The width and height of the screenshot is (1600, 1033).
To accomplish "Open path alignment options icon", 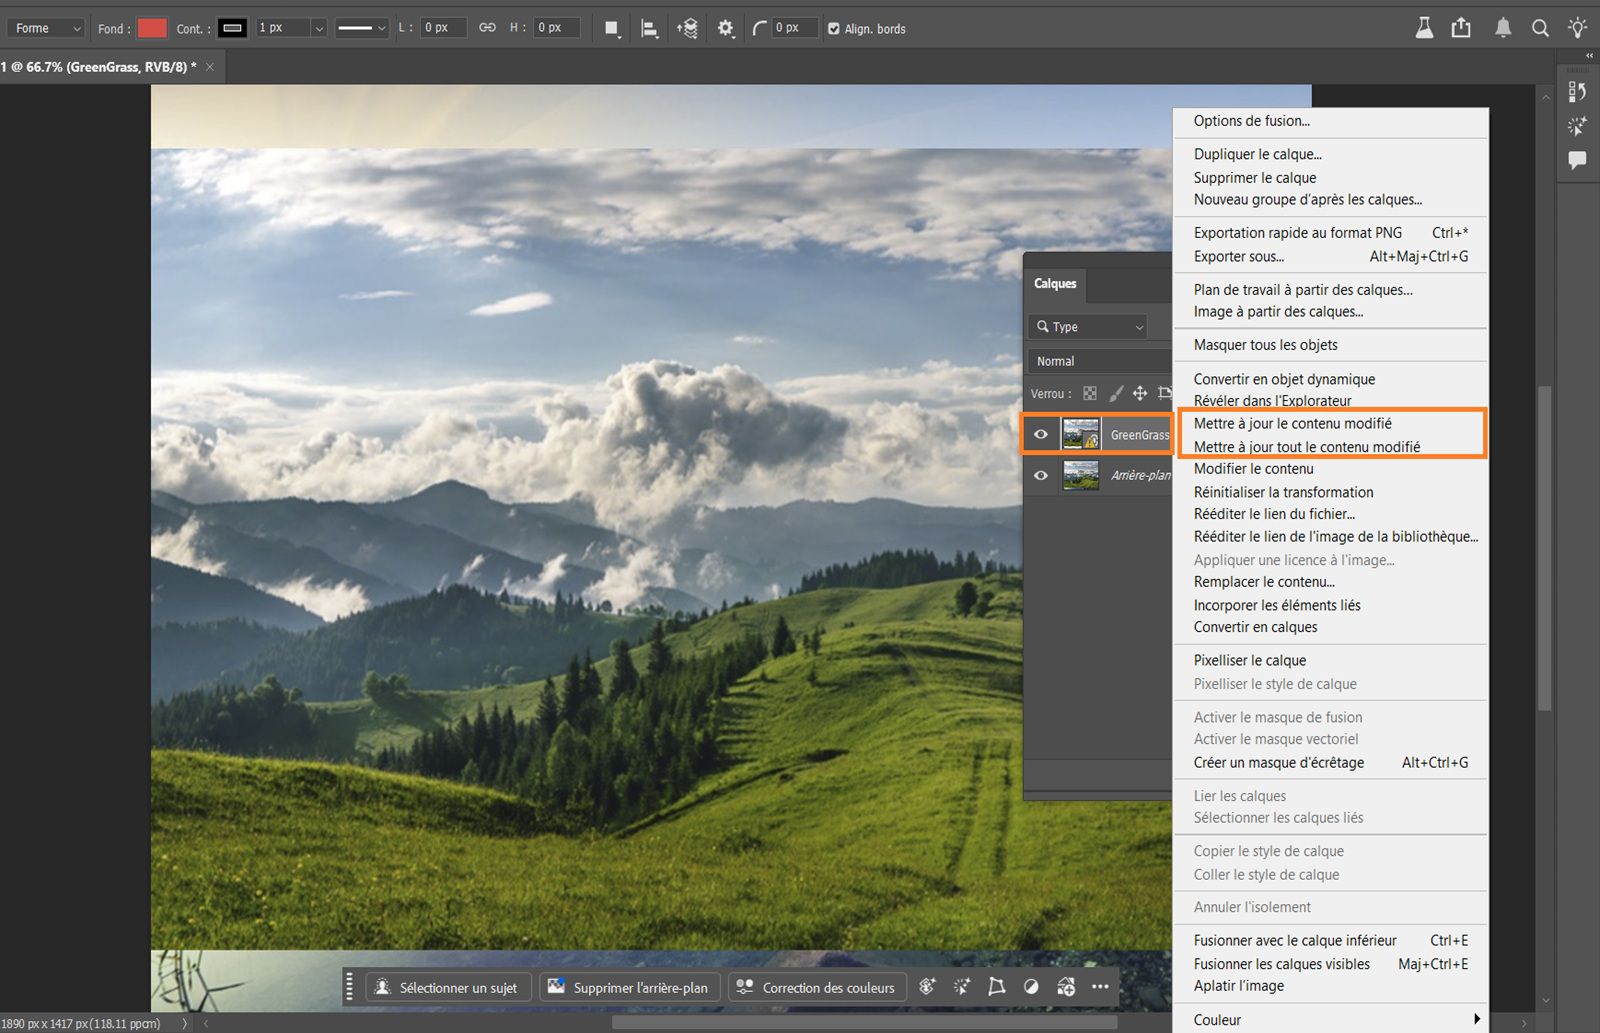I will (x=649, y=29).
